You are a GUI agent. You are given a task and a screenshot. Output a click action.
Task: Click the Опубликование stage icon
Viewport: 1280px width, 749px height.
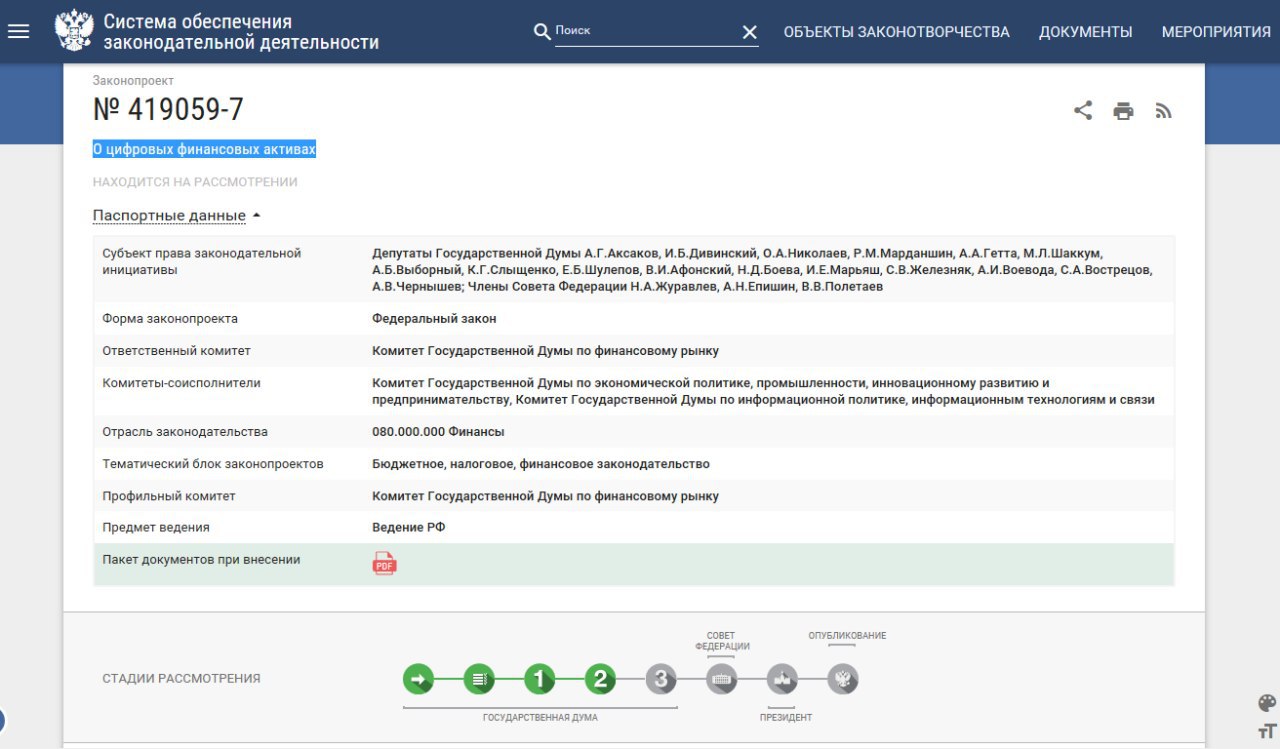(843, 680)
